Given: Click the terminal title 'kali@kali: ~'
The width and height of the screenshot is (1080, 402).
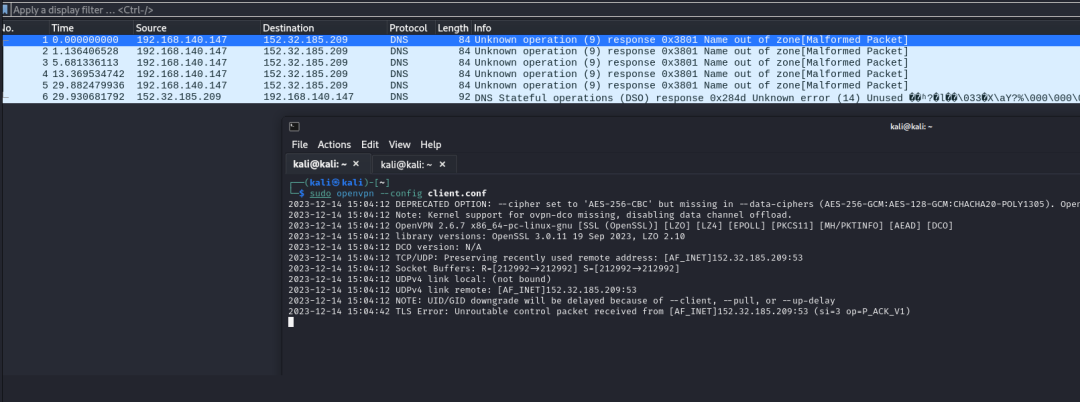Looking at the screenshot, I should (910, 127).
